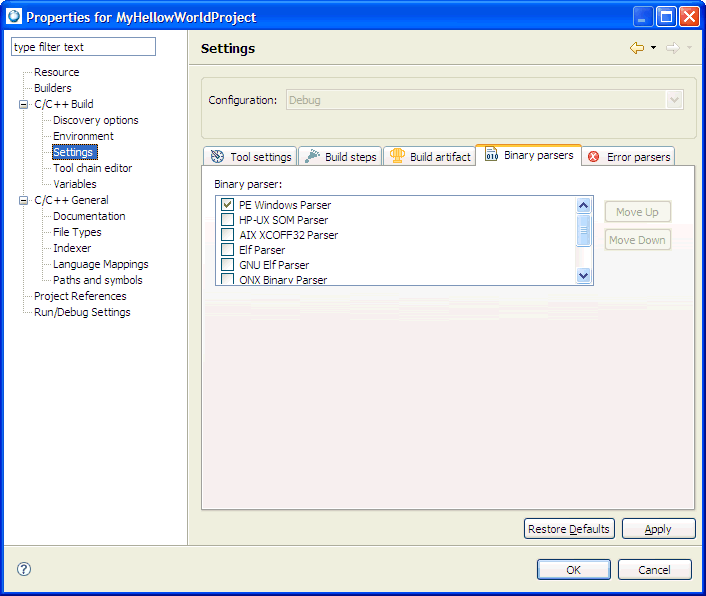The height and width of the screenshot is (596, 706).
Task: Open the back history dropdown arrow
Action: (653, 48)
